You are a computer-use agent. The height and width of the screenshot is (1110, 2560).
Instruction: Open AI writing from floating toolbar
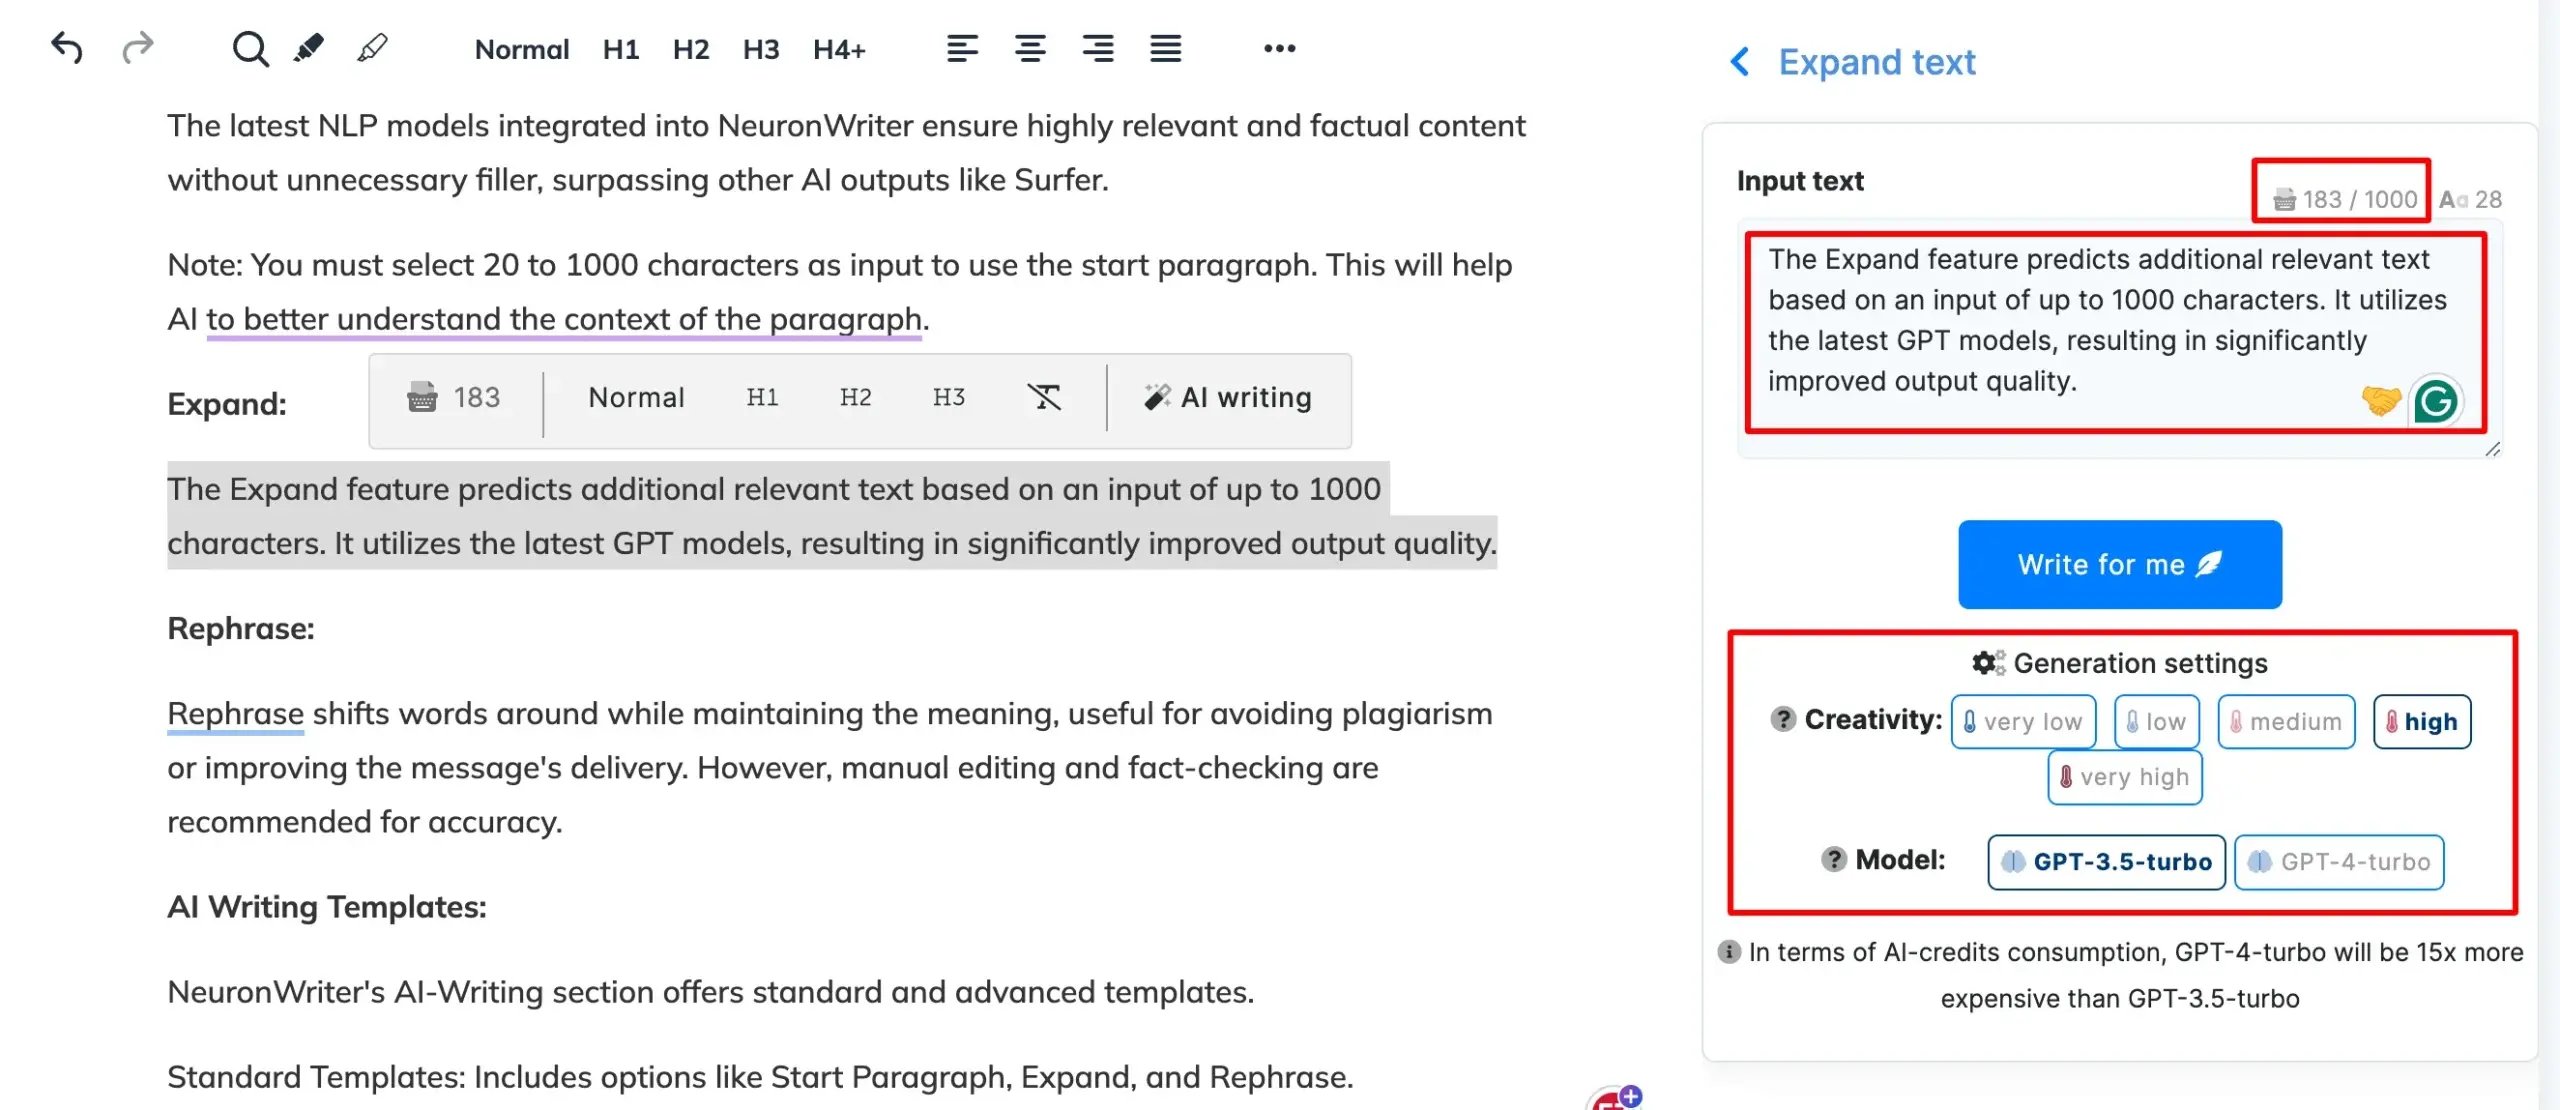tap(1229, 398)
